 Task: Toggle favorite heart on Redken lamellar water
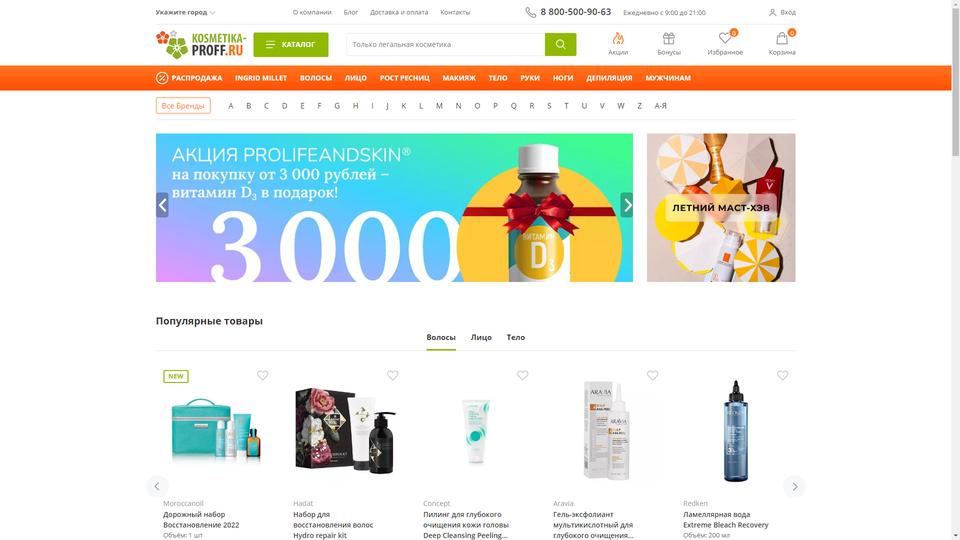(x=782, y=375)
